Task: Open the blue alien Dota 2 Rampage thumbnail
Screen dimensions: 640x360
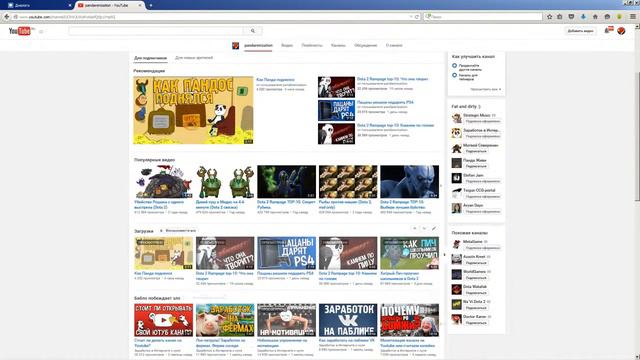Action: click(x=409, y=182)
